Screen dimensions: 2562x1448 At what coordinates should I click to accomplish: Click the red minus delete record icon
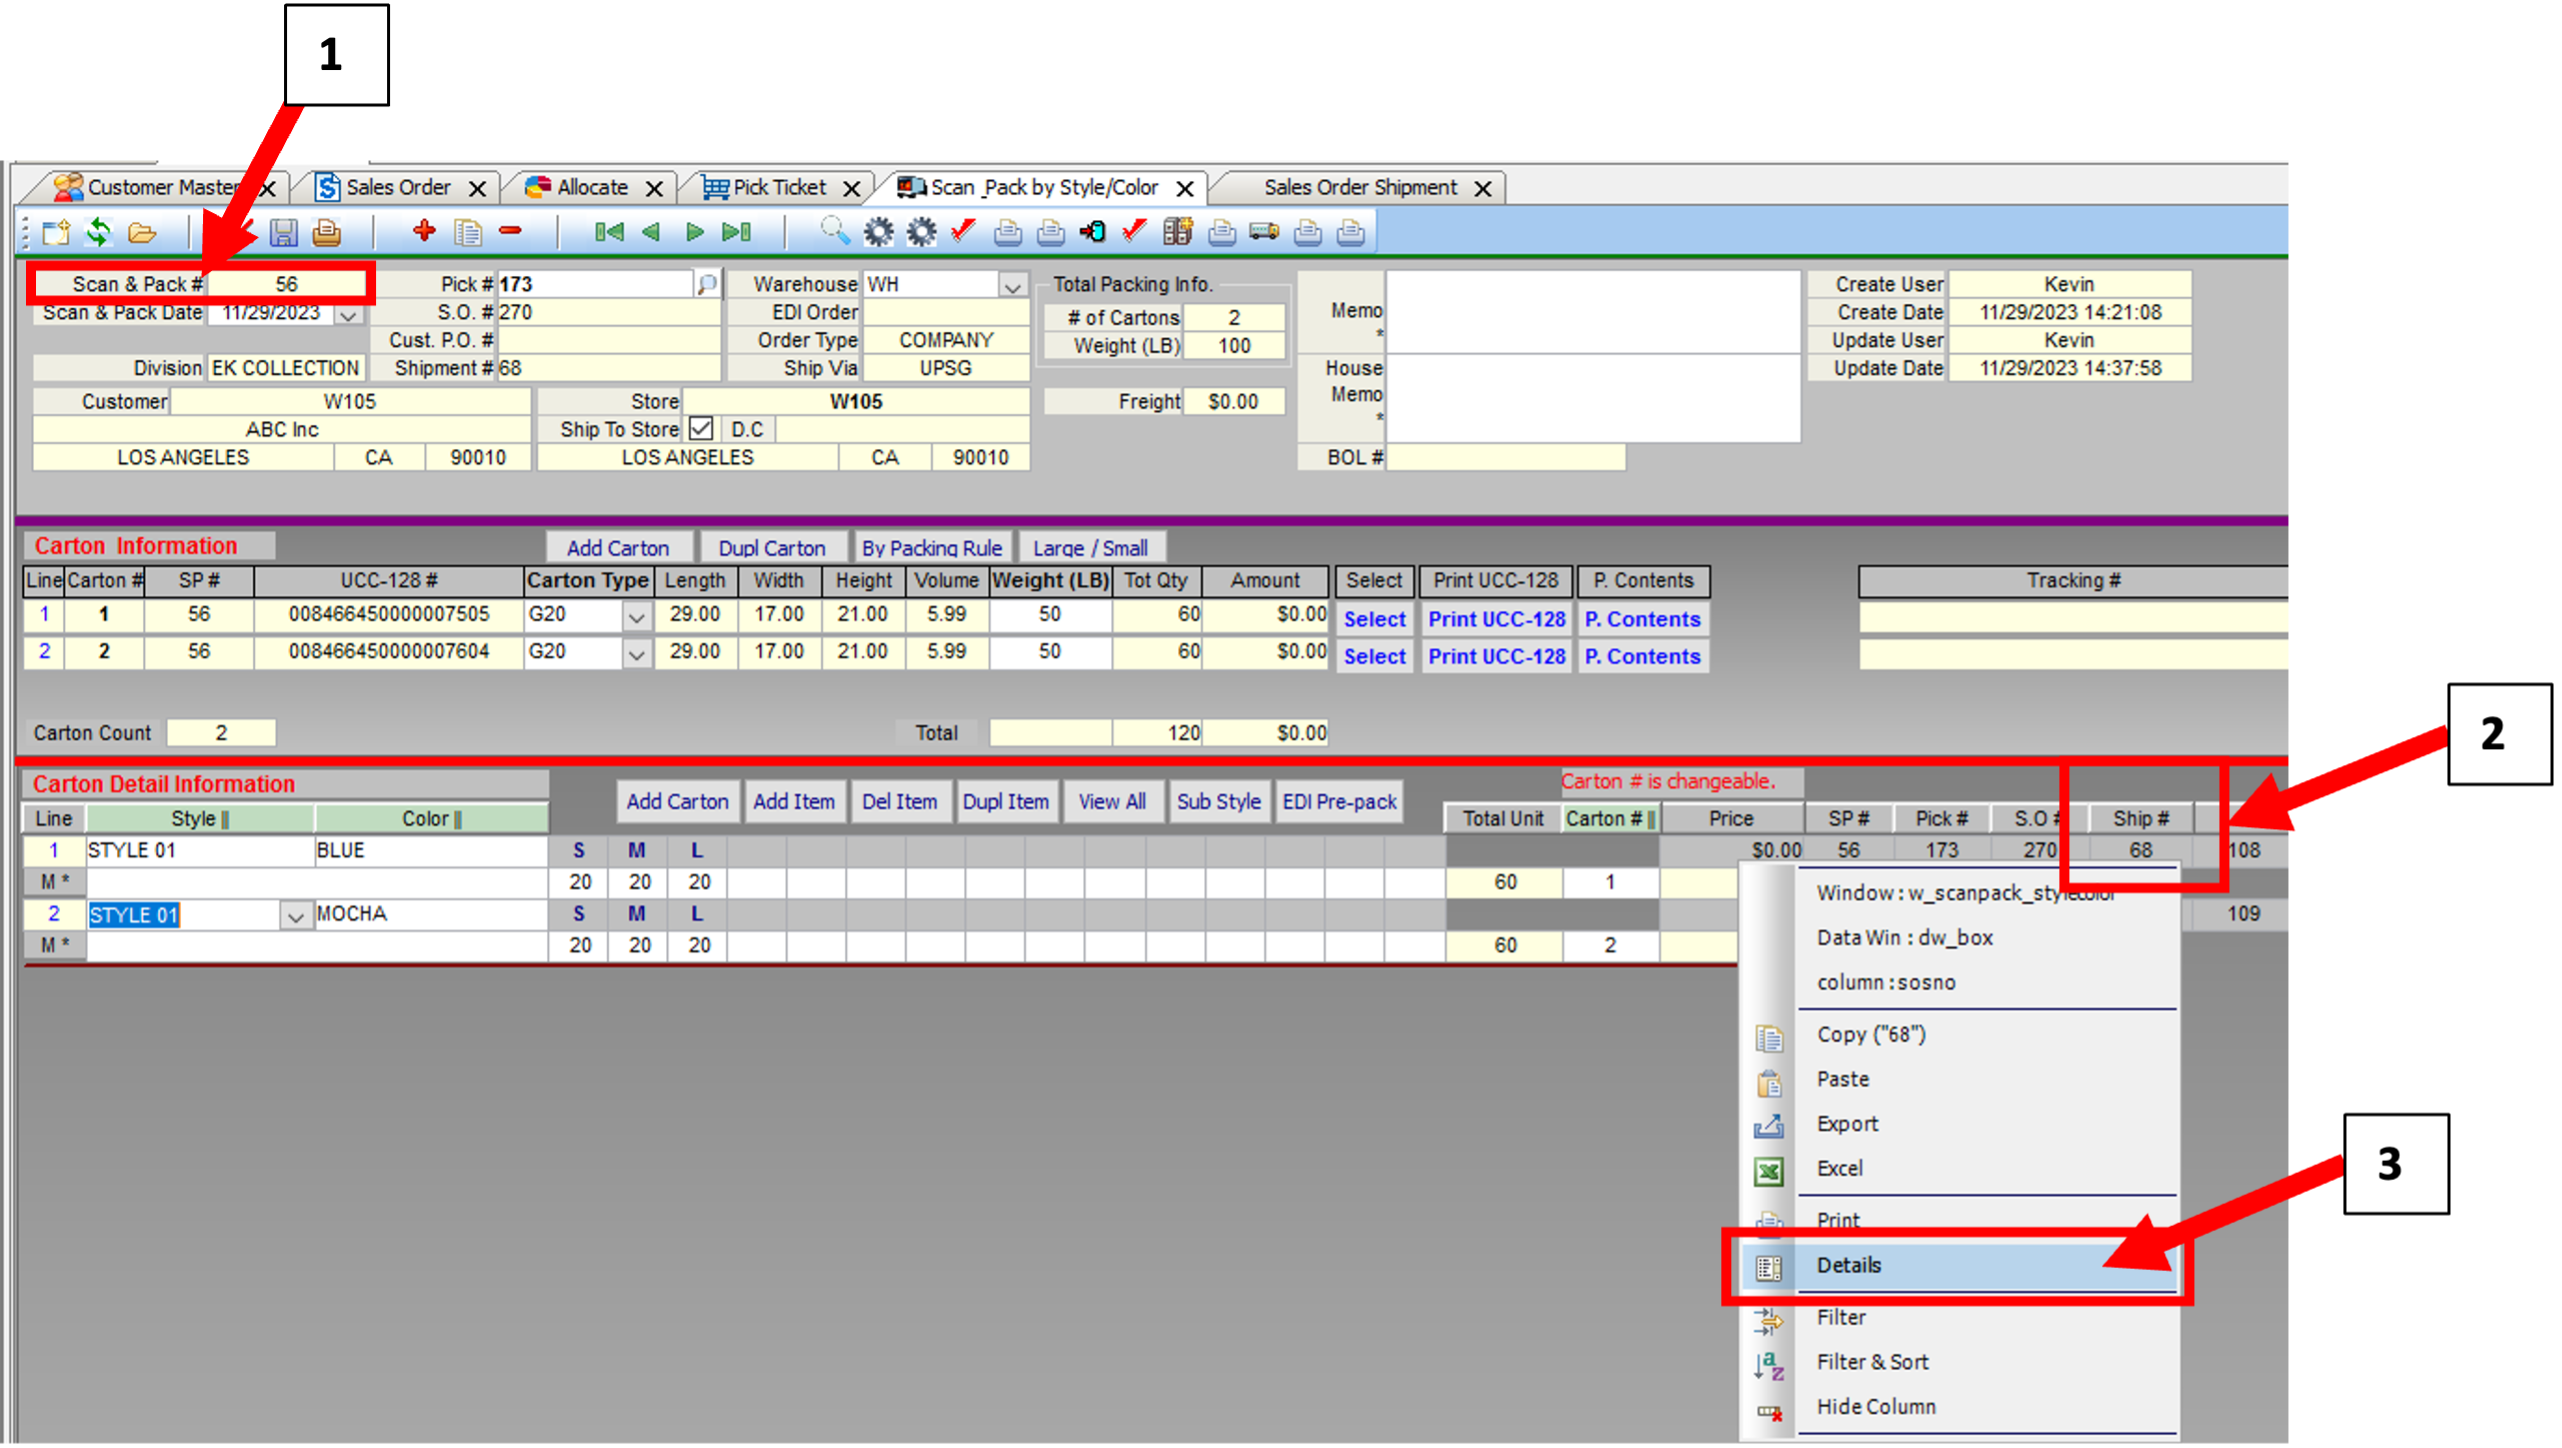[x=510, y=231]
